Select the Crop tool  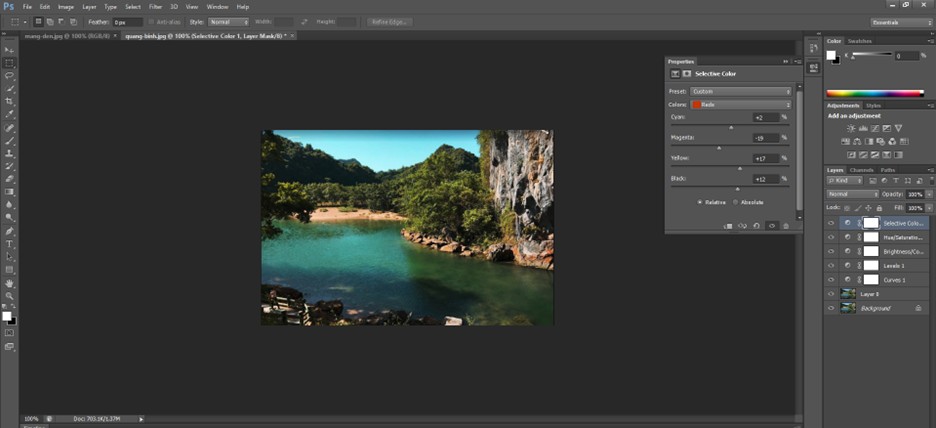pos(10,101)
